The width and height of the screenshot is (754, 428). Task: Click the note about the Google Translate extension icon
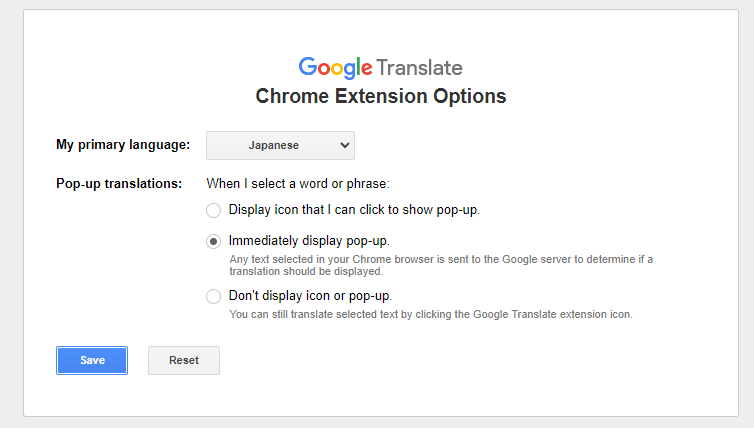point(431,314)
